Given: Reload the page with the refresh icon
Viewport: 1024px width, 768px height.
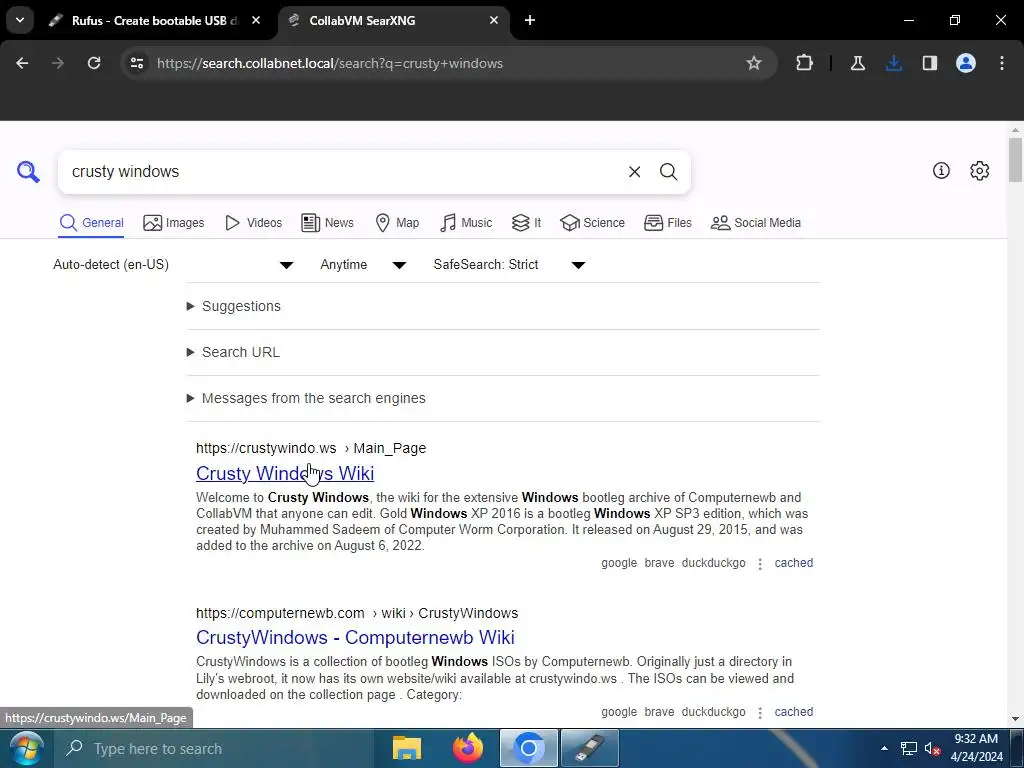Looking at the screenshot, I should point(94,63).
